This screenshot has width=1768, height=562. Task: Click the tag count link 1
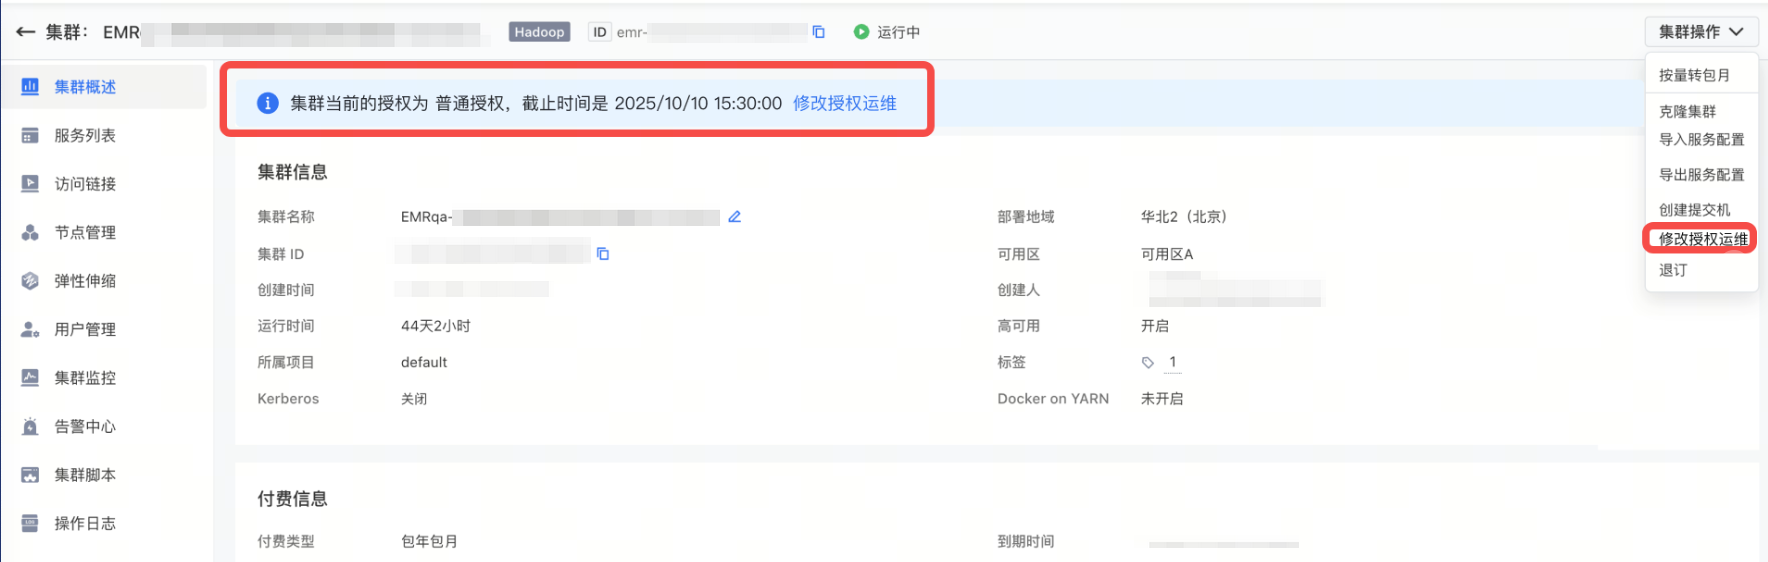[1173, 362]
